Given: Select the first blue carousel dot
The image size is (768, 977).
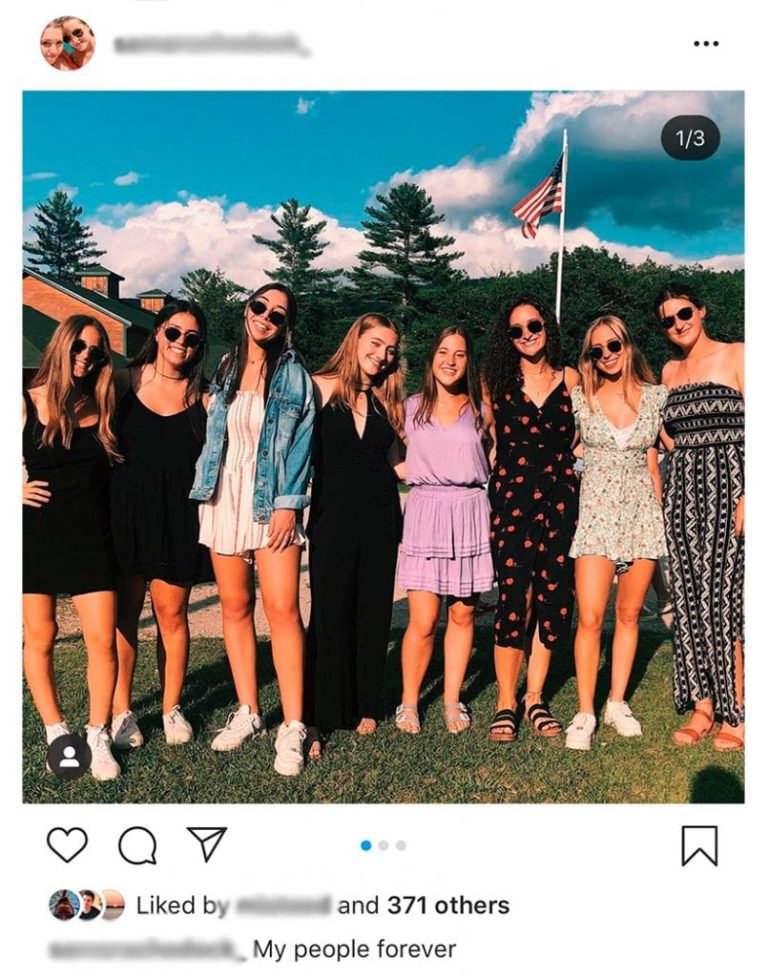Looking at the screenshot, I should pos(366,846).
